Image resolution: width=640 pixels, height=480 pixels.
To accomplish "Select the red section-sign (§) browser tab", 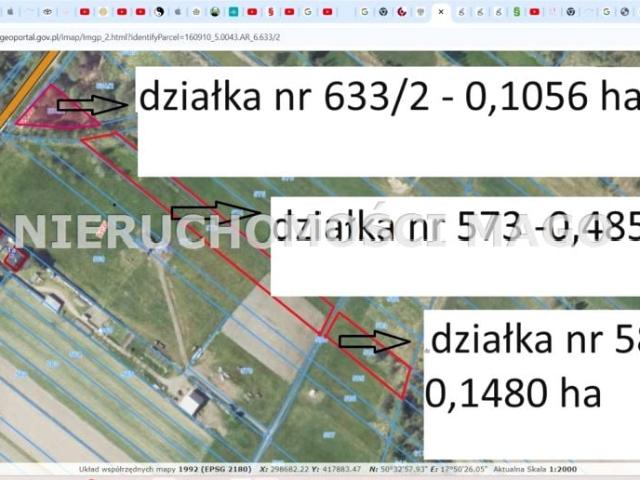I will [x=271, y=12].
